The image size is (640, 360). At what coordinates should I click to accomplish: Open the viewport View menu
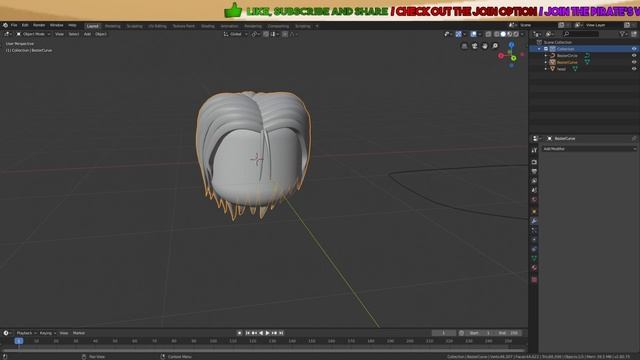[x=59, y=34]
